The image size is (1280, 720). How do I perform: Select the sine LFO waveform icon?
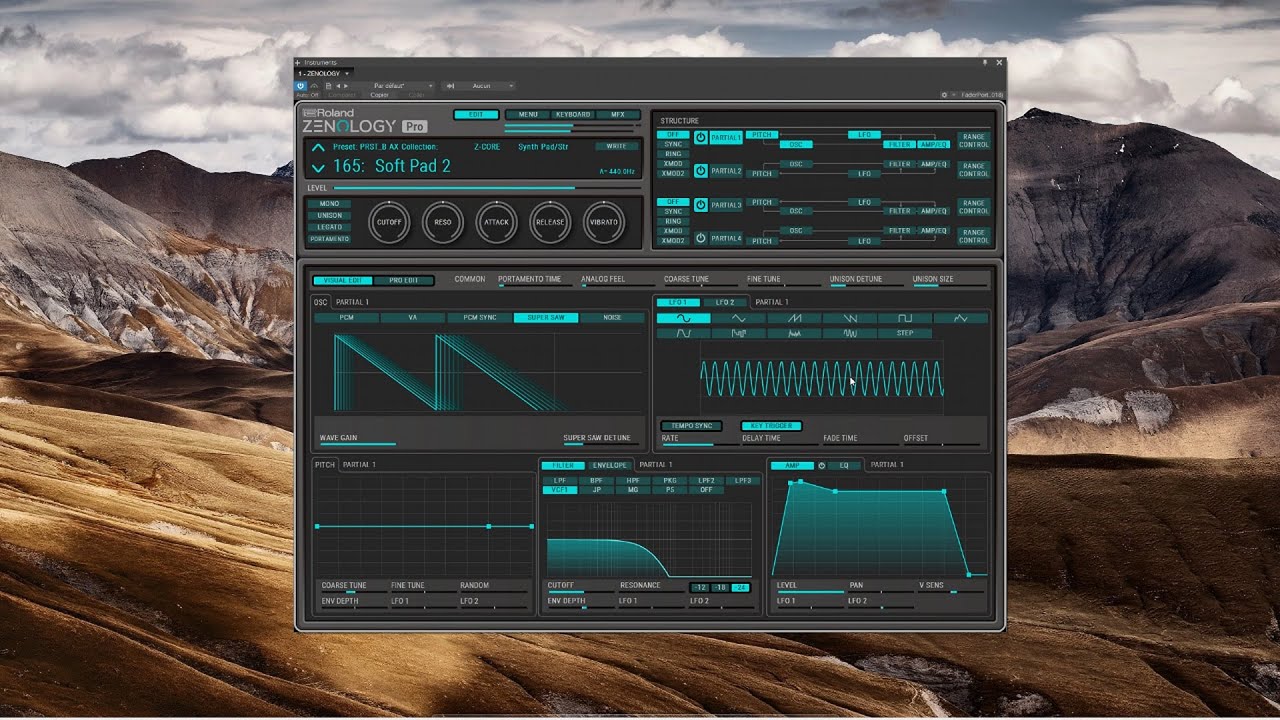point(684,318)
